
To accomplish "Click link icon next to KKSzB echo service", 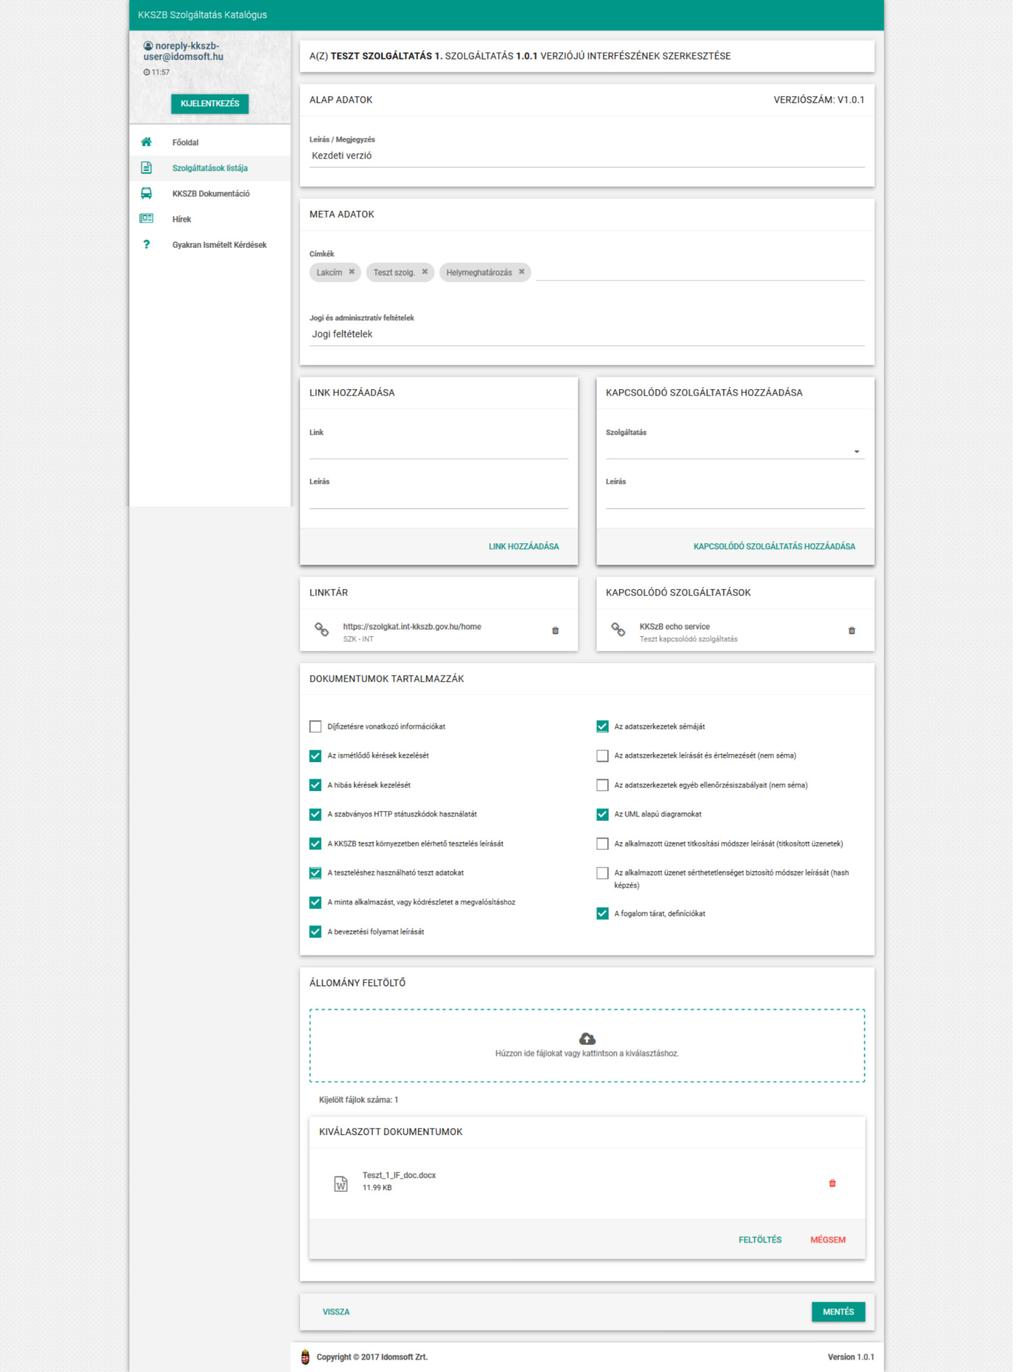I will pos(618,630).
